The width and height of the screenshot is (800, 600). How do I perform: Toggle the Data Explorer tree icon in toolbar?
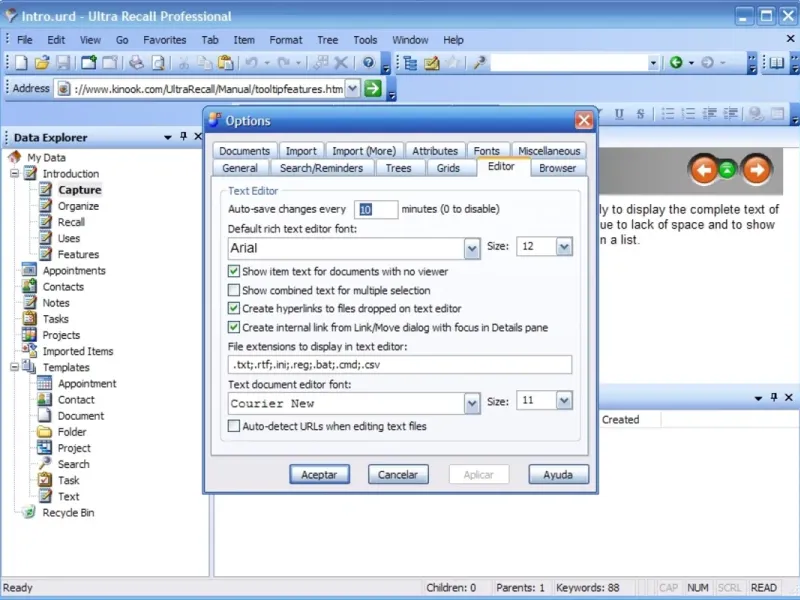(x=410, y=63)
